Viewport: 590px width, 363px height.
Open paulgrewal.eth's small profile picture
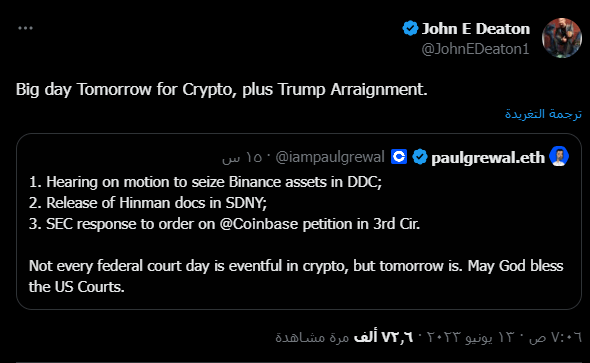pyautogui.click(x=559, y=156)
